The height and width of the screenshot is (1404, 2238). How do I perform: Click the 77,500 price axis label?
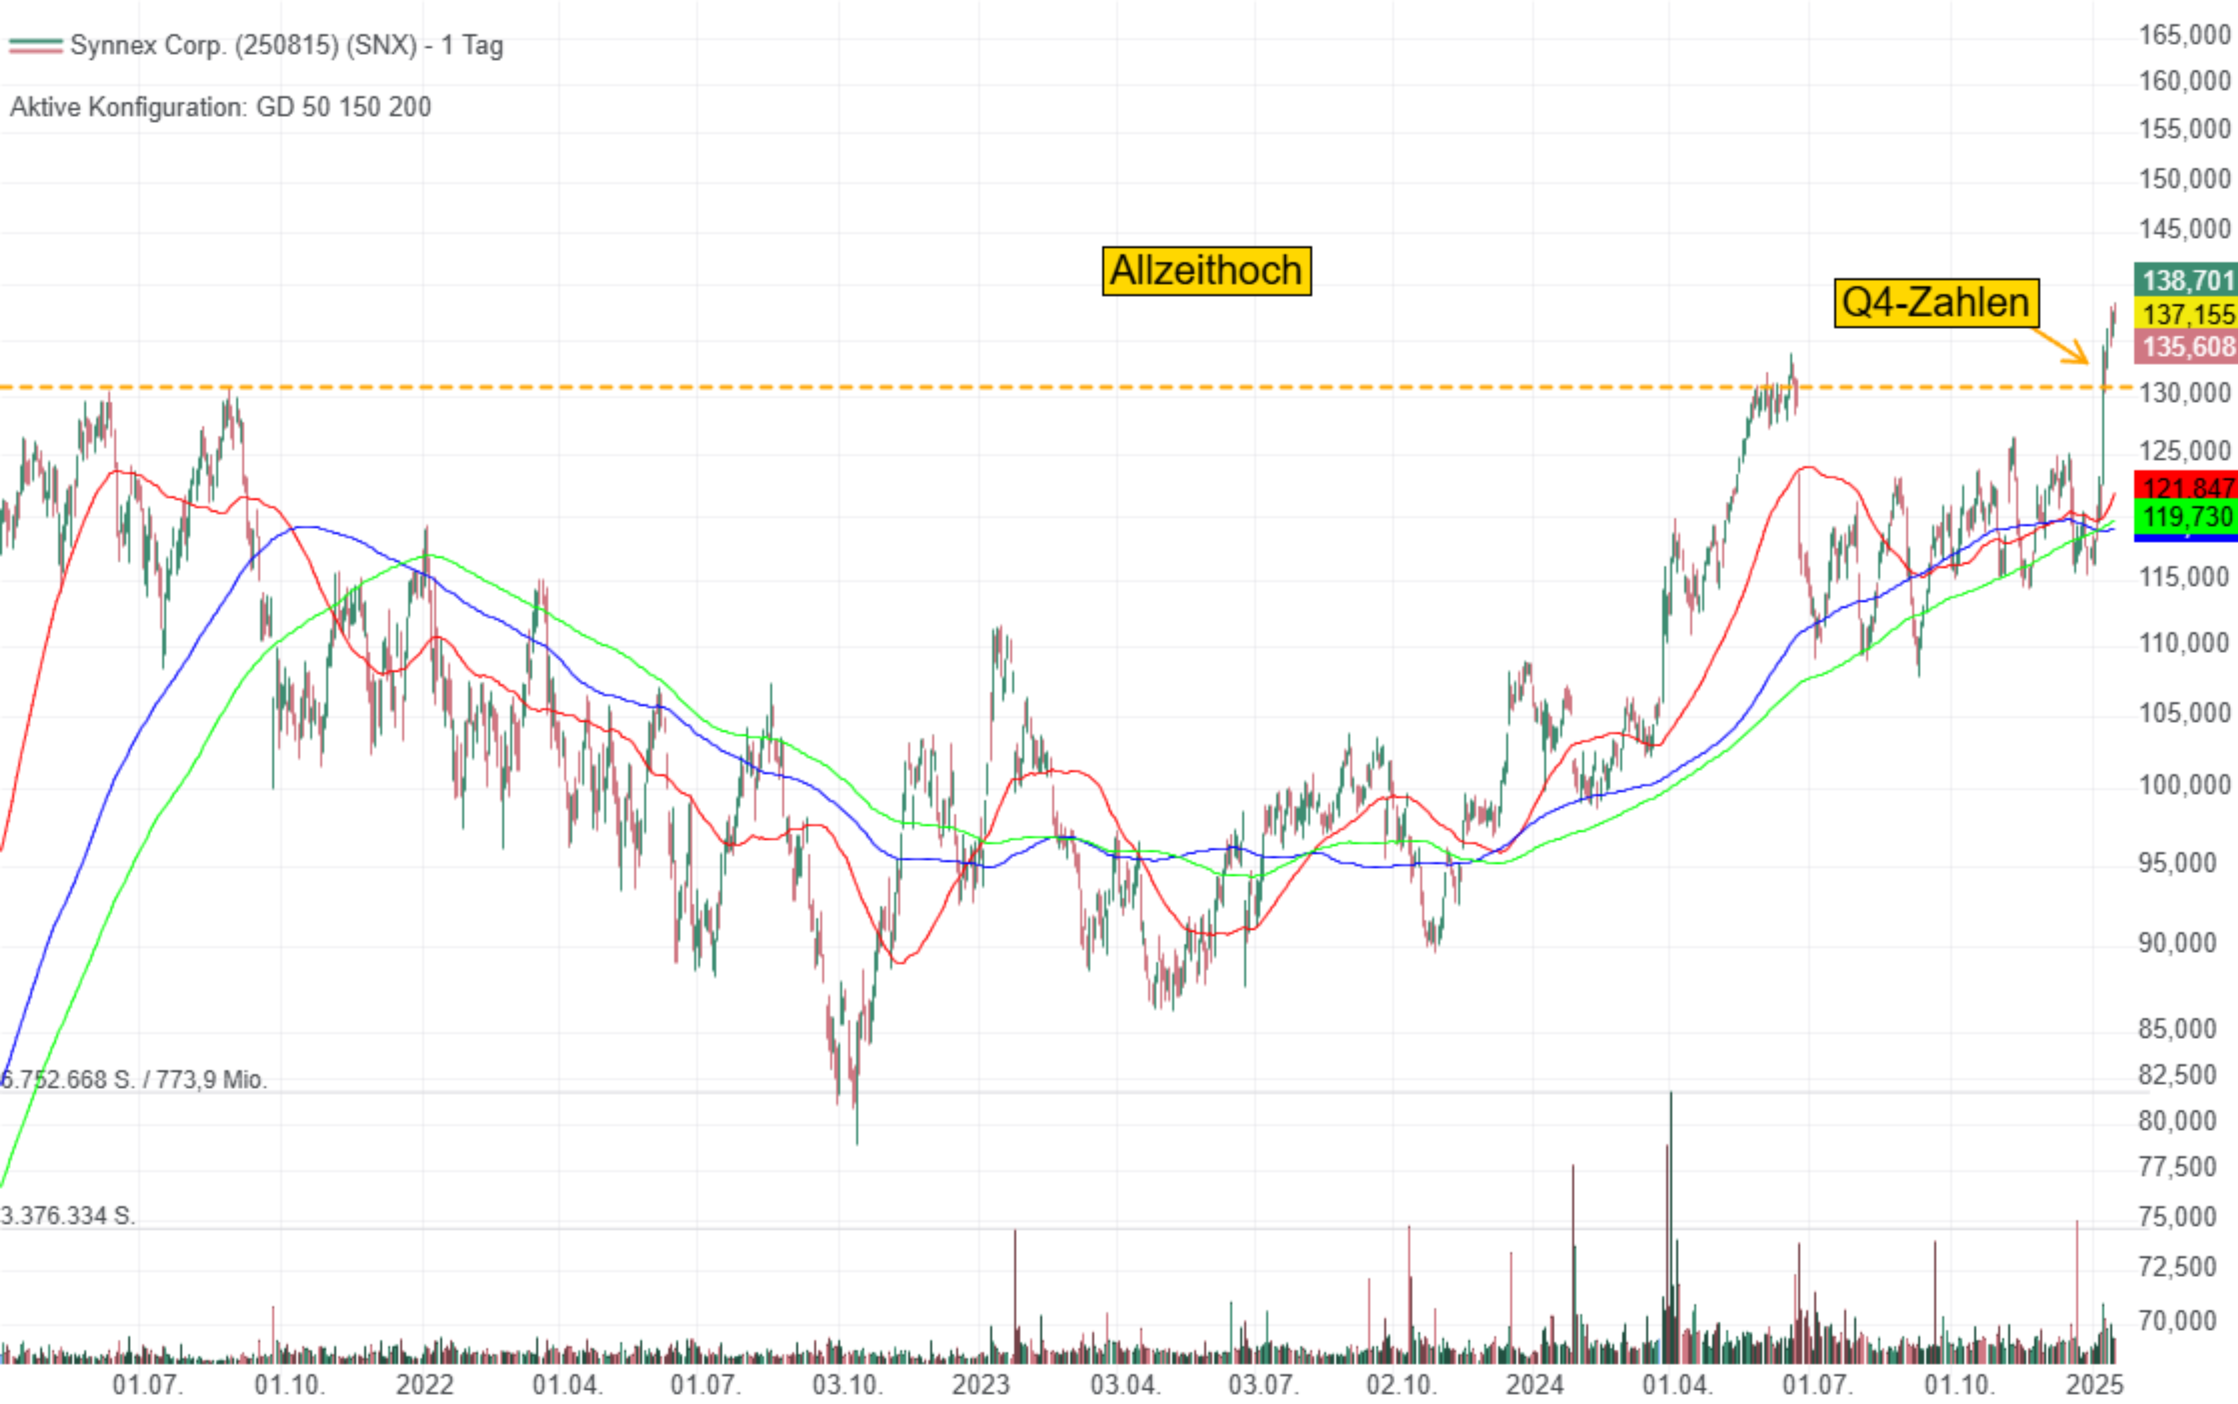pos(2177,1167)
